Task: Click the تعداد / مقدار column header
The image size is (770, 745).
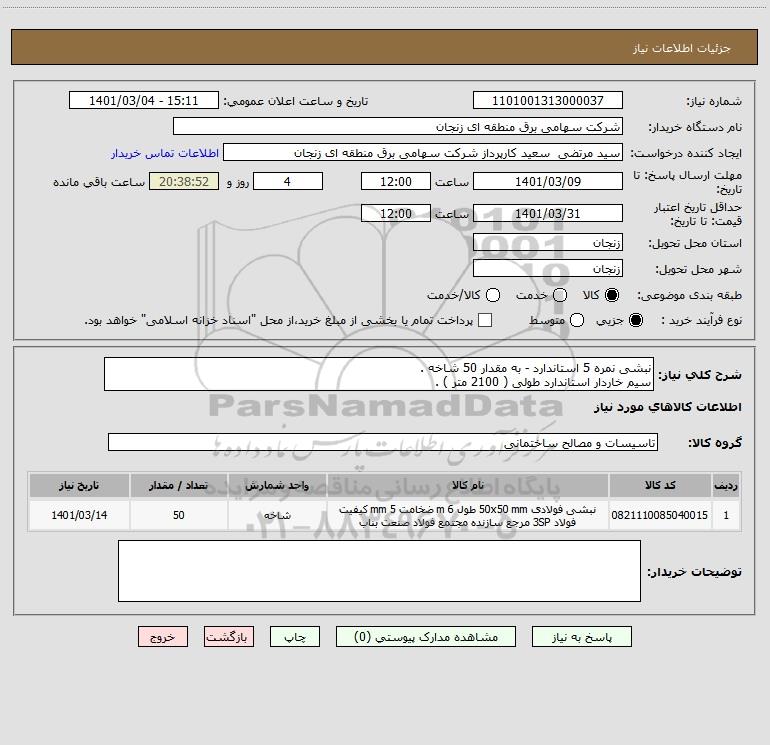Action: tap(178, 486)
